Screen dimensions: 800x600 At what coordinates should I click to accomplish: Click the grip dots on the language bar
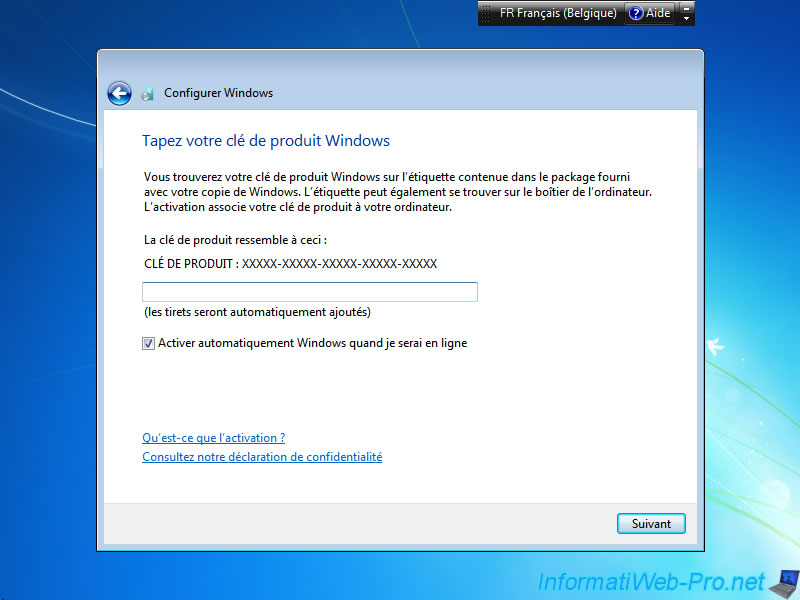pos(483,13)
